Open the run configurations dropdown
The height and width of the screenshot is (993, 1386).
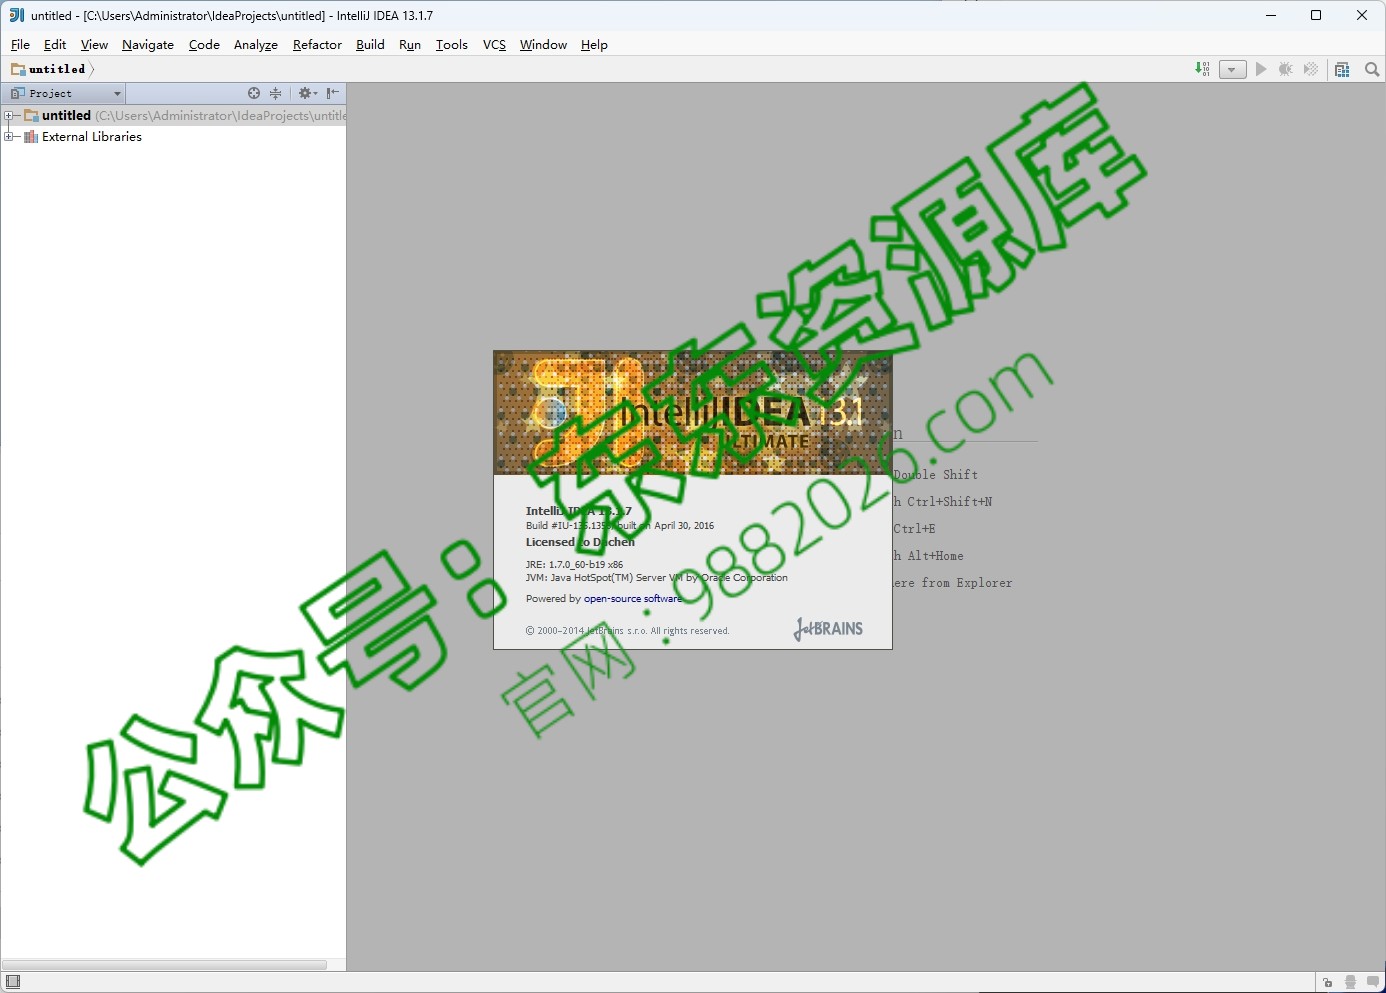(1231, 69)
